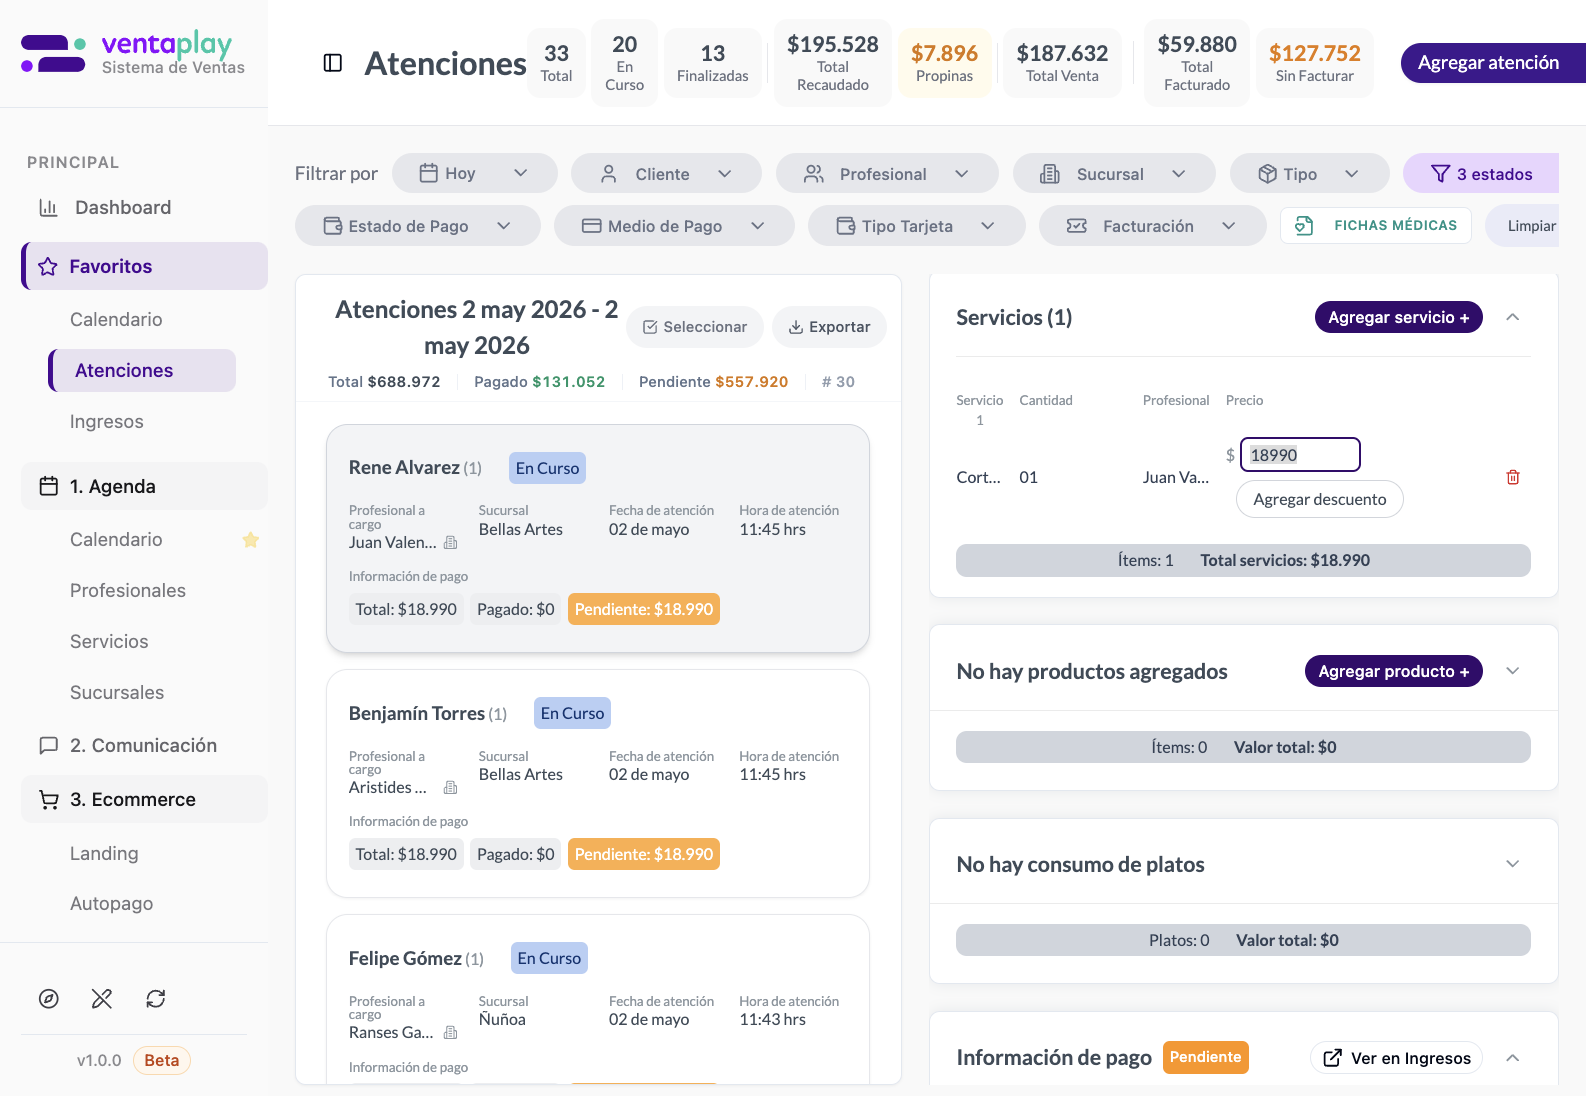Expand the 3. Ecommerce section
The image size is (1586, 1096).
145,799
